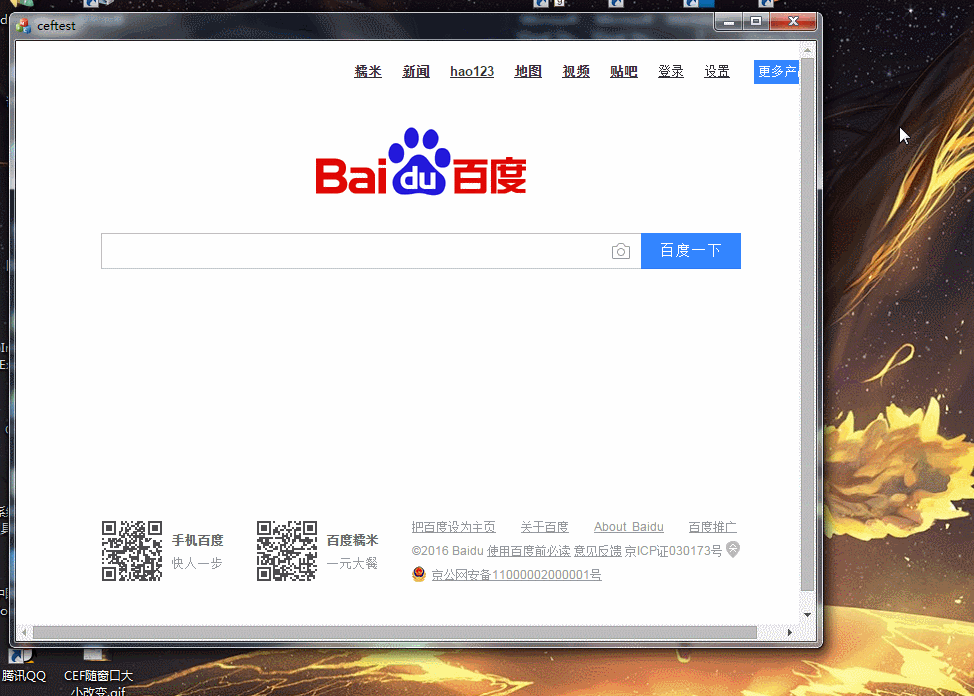The image size is (974, 696).
Task: Click the vertical scrollbar thumb
Action: coord(808,324)
